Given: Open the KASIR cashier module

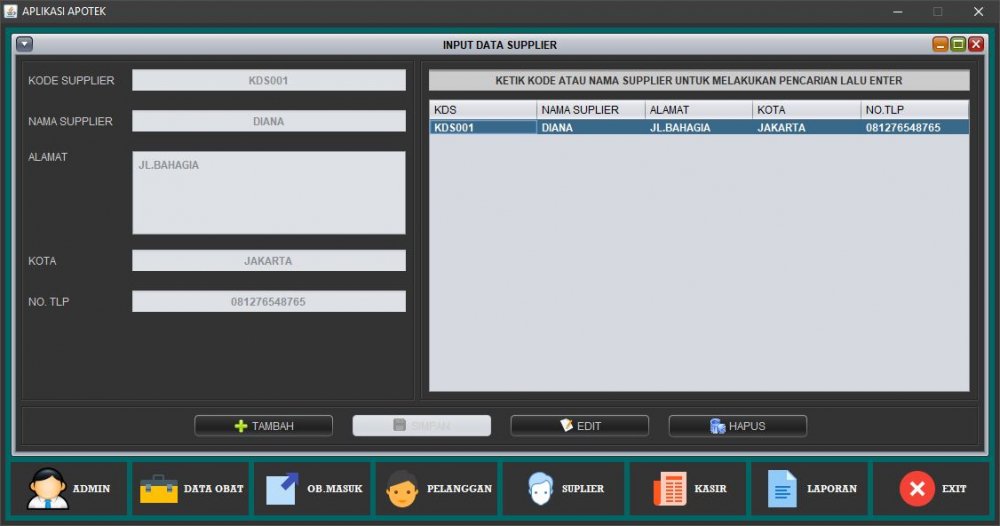Looking at the screenshot, I should 669,488.
